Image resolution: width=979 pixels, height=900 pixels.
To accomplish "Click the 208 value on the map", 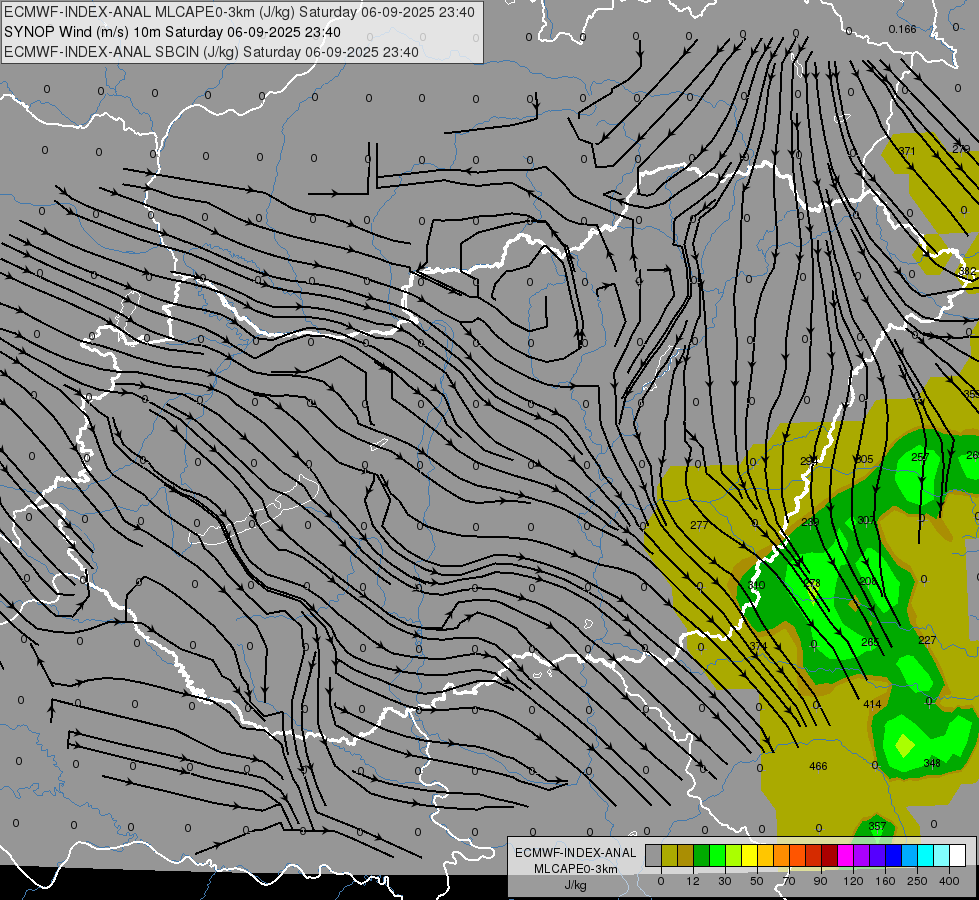I will (x=868, y=581).
